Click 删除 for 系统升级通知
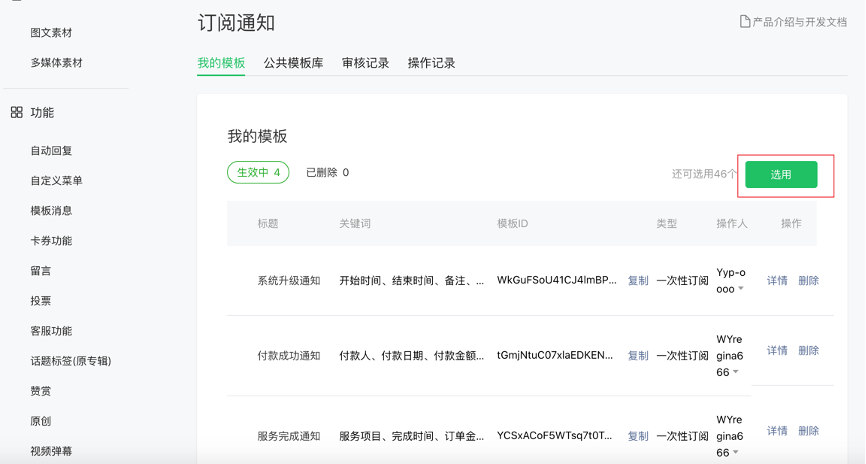 coord(809,281)
